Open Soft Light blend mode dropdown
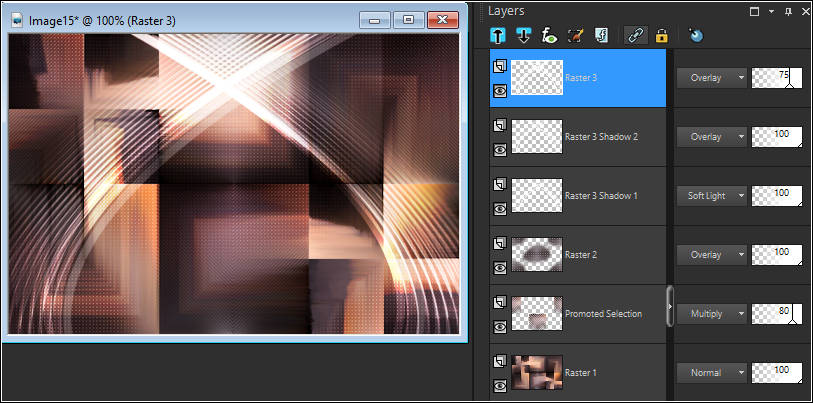This screenshot has height=403, width=813. (711, 196)
